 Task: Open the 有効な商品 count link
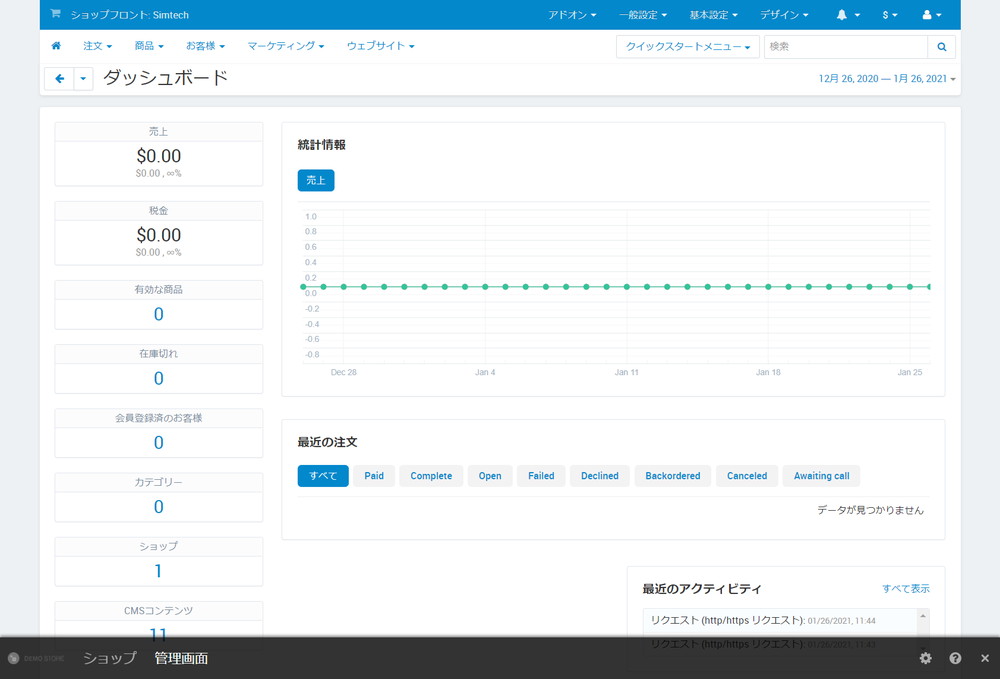pyautogui.click(x=159, y=314)
